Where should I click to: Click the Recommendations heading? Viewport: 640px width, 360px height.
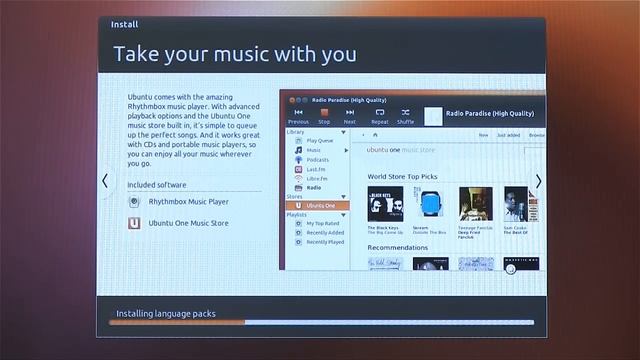click(x=398, y=248)
